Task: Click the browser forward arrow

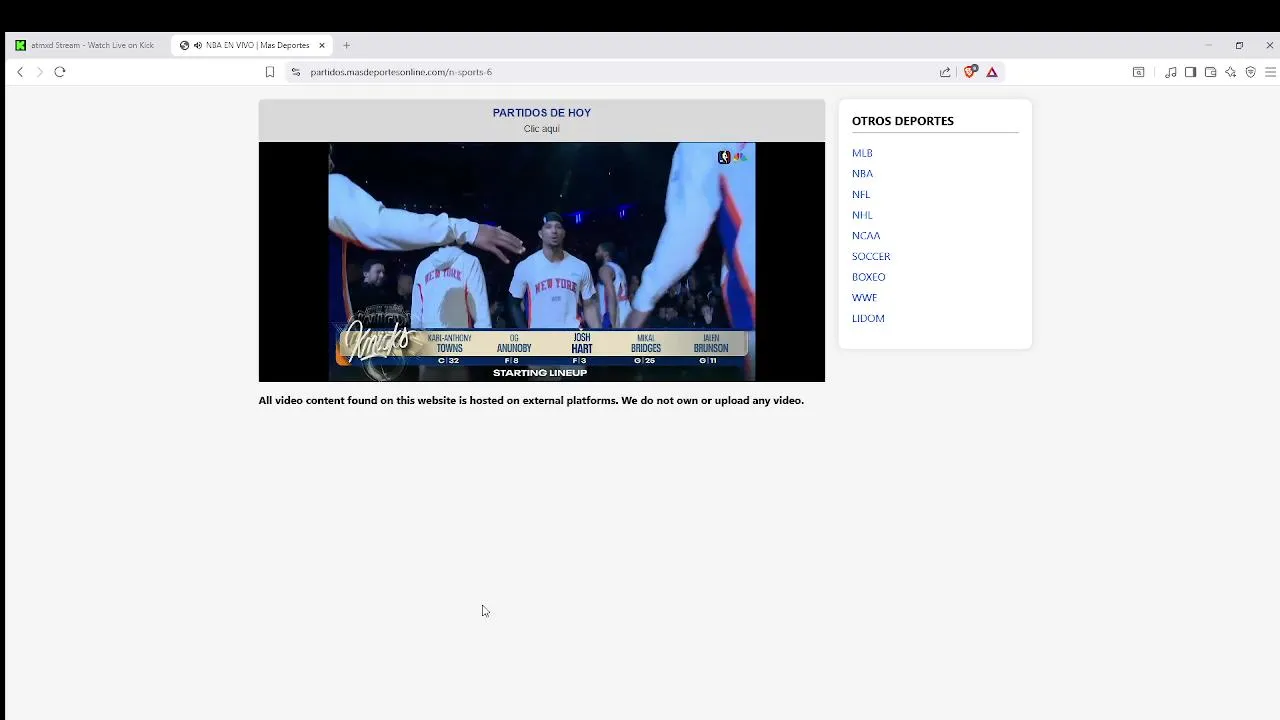Action: click(x=40, y=72)
